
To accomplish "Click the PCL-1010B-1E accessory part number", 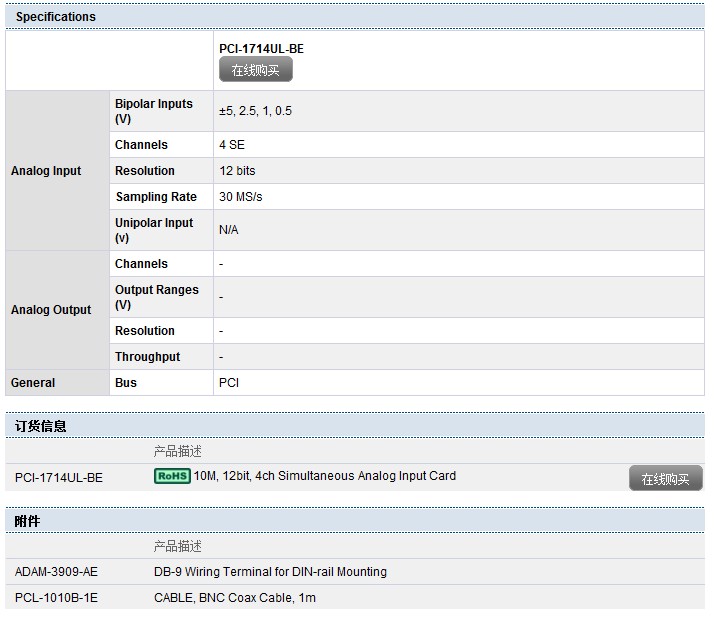I will (x=56, y=598).
